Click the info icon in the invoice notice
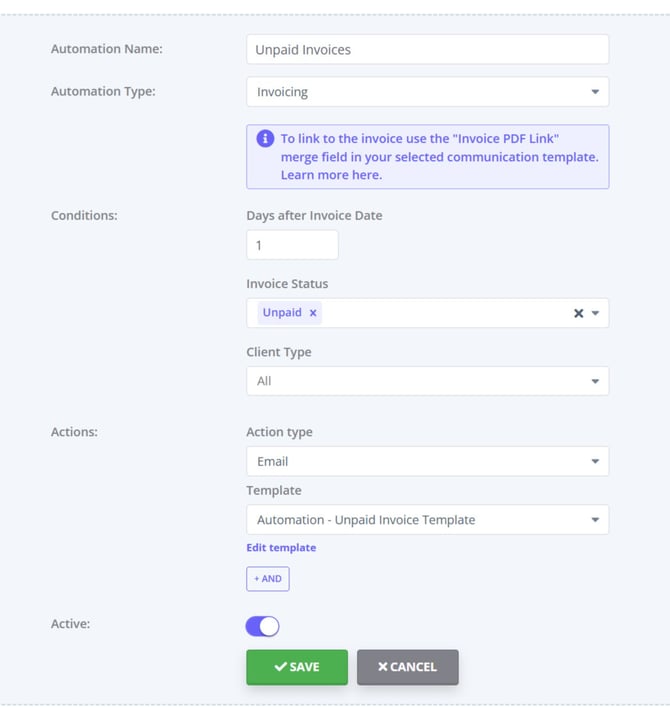 tap(265, 139)
